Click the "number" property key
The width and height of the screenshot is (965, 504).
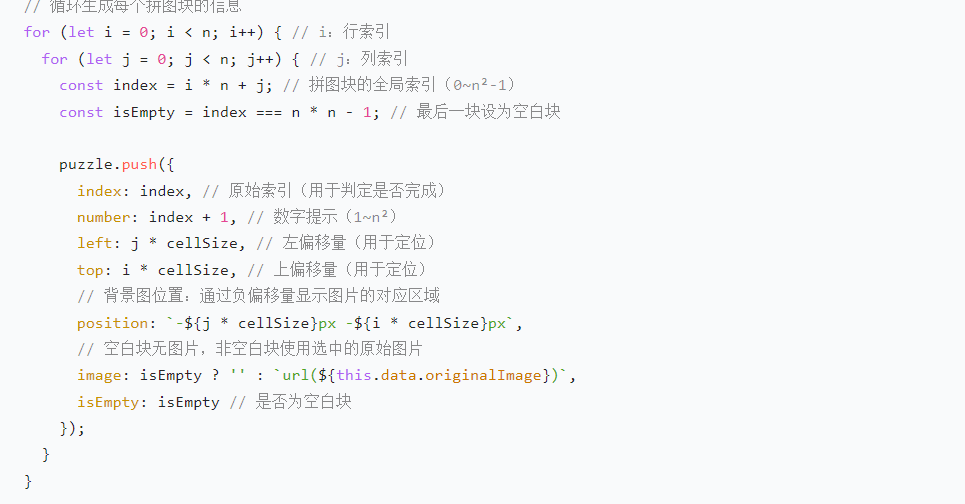pos(103,217)
